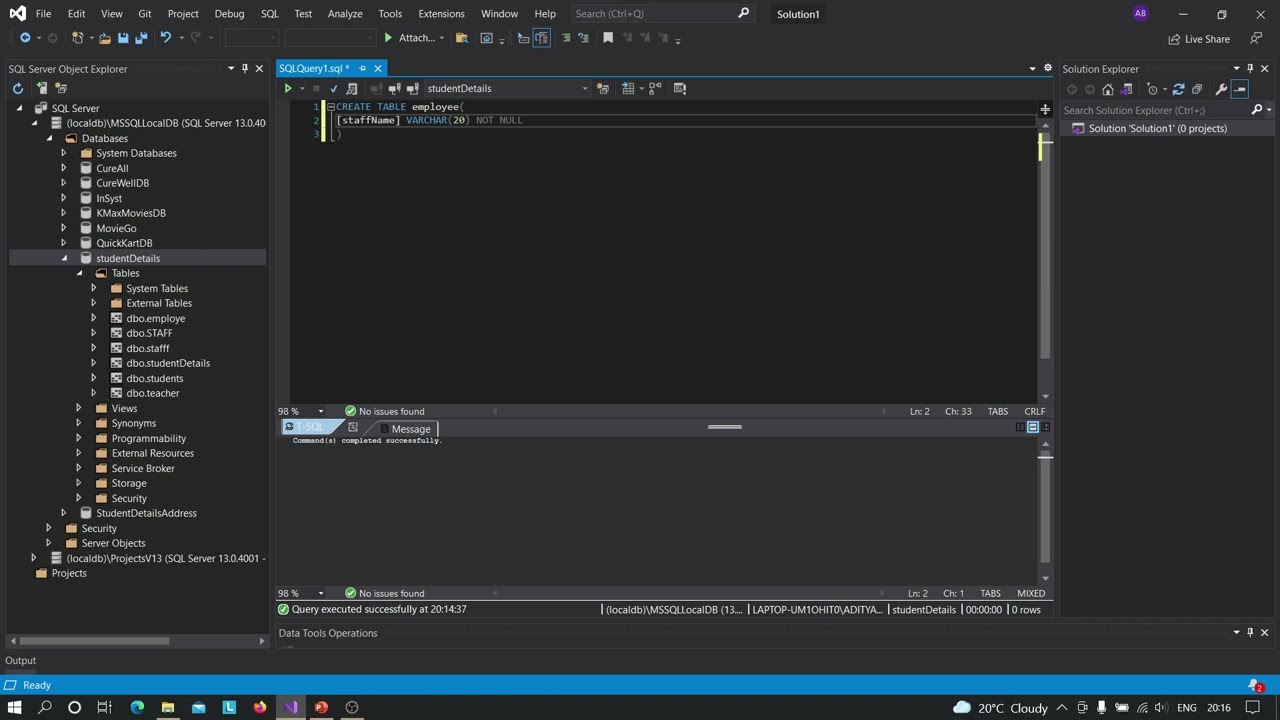Open Properties wrench in Solution Explorer
Screen dimensions: 1280x720
coord(1221,89)
